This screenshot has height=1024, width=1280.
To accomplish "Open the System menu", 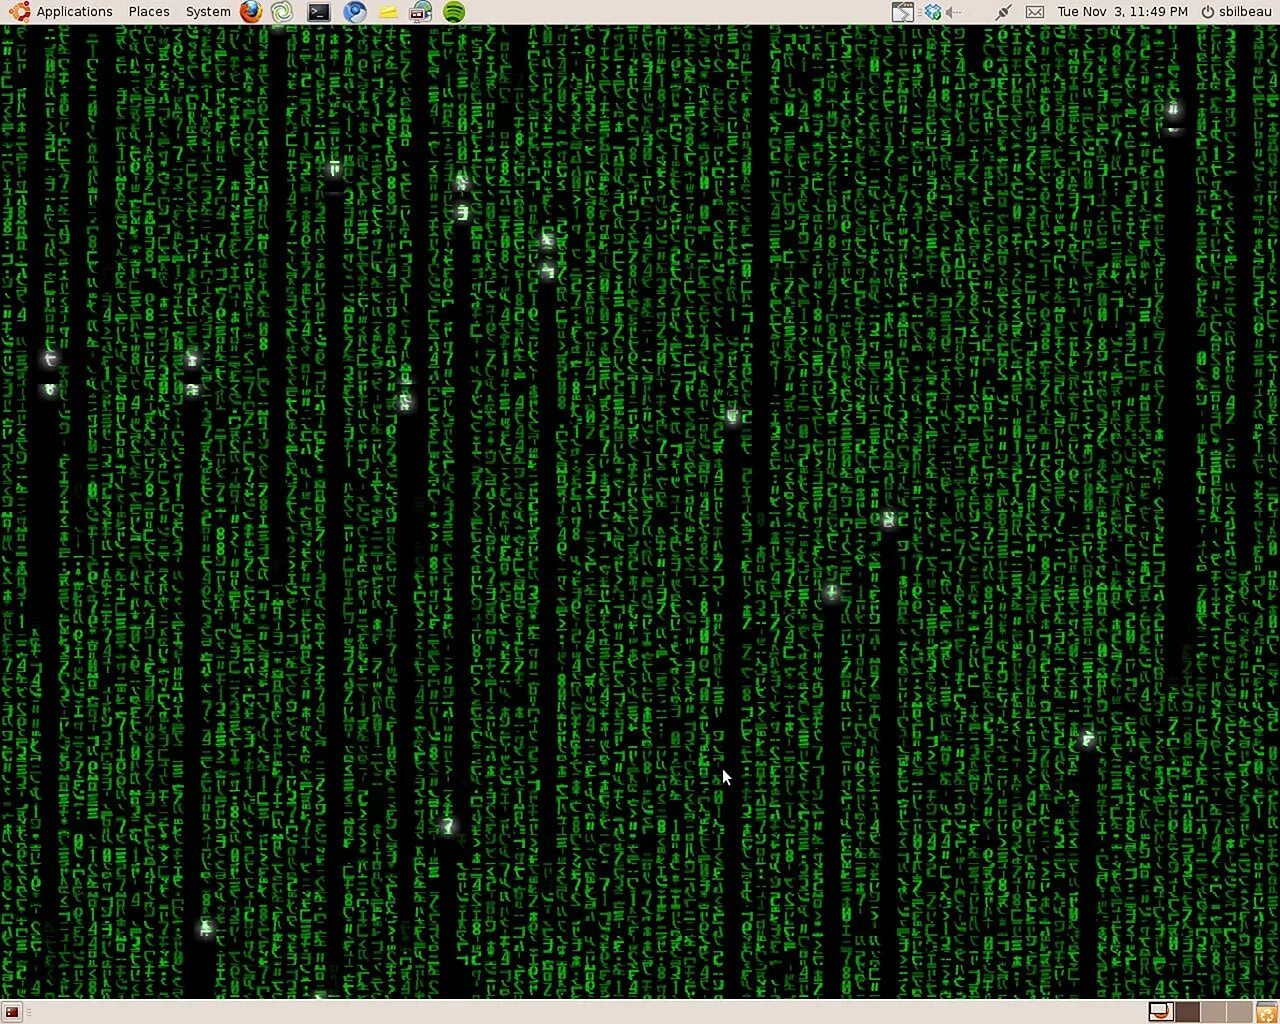I will [x=208, y=12].
